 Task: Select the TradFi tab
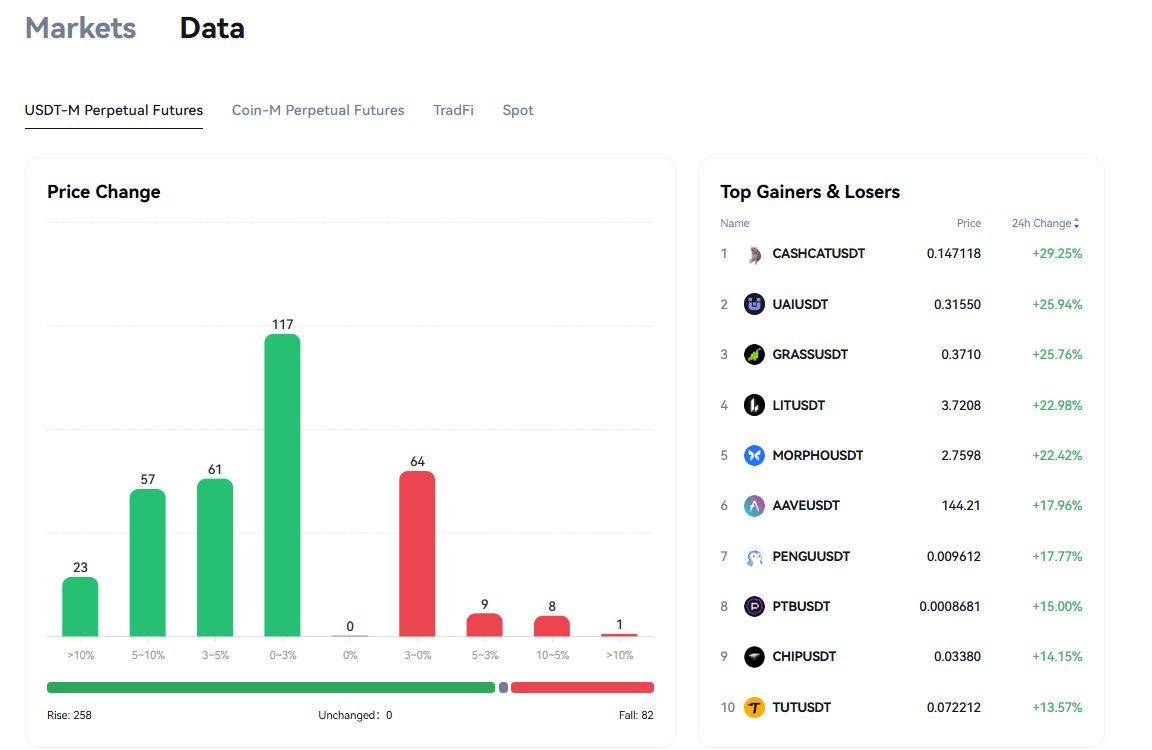click(x=453, y=110)
